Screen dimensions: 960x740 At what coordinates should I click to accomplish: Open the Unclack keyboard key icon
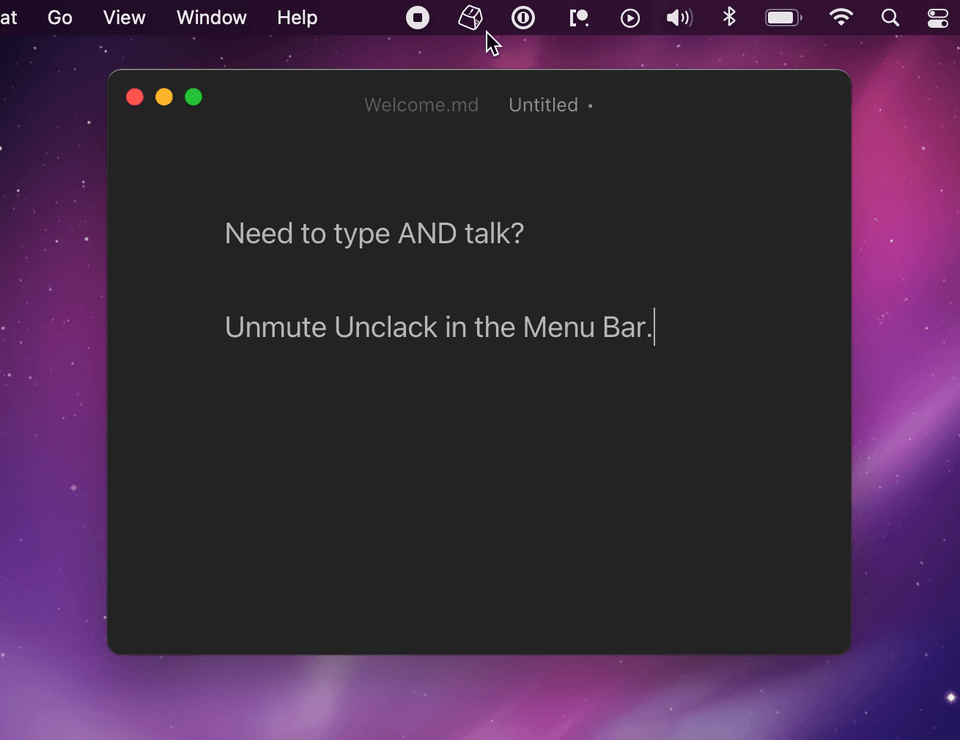tap(470, 18)
